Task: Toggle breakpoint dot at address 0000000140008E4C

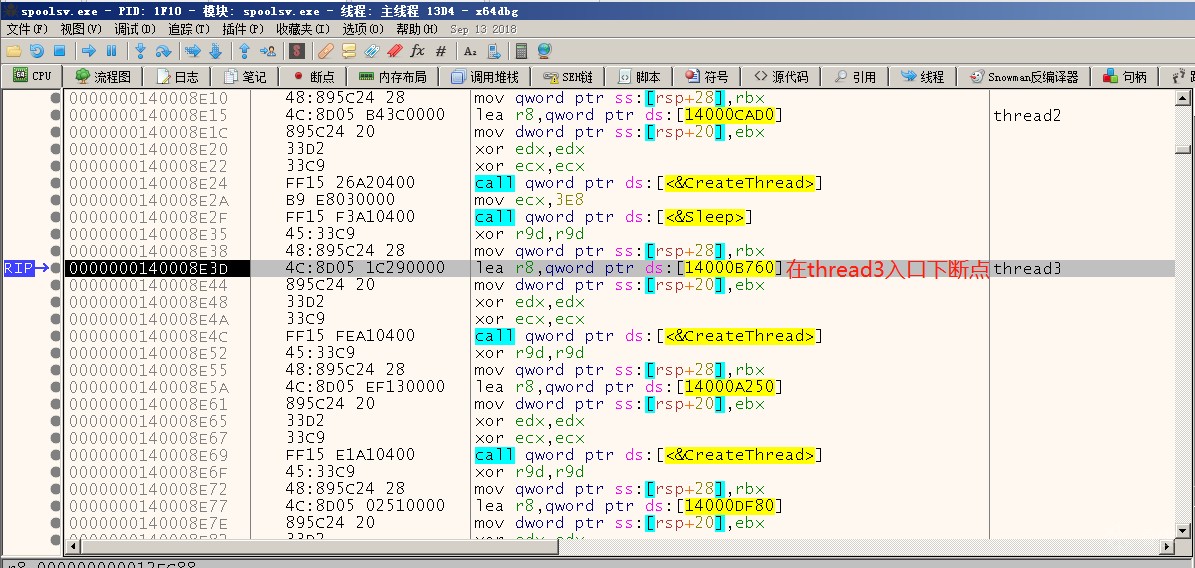Action: pos(56,336)
